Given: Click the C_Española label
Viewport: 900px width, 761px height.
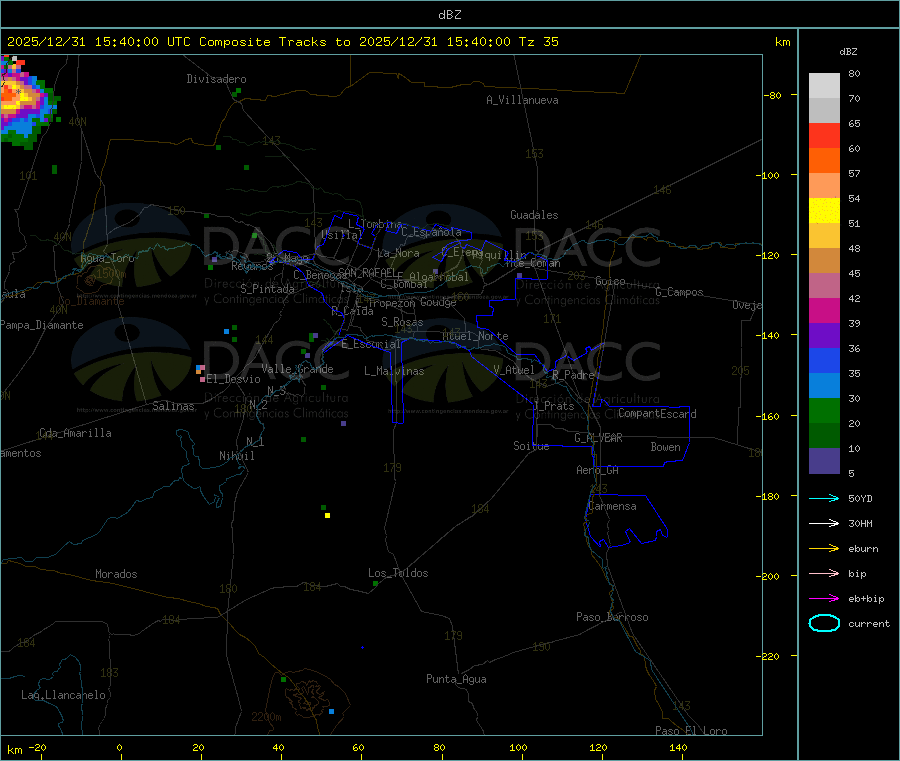Looking at the screenshot, I should [x=432, y=232].
